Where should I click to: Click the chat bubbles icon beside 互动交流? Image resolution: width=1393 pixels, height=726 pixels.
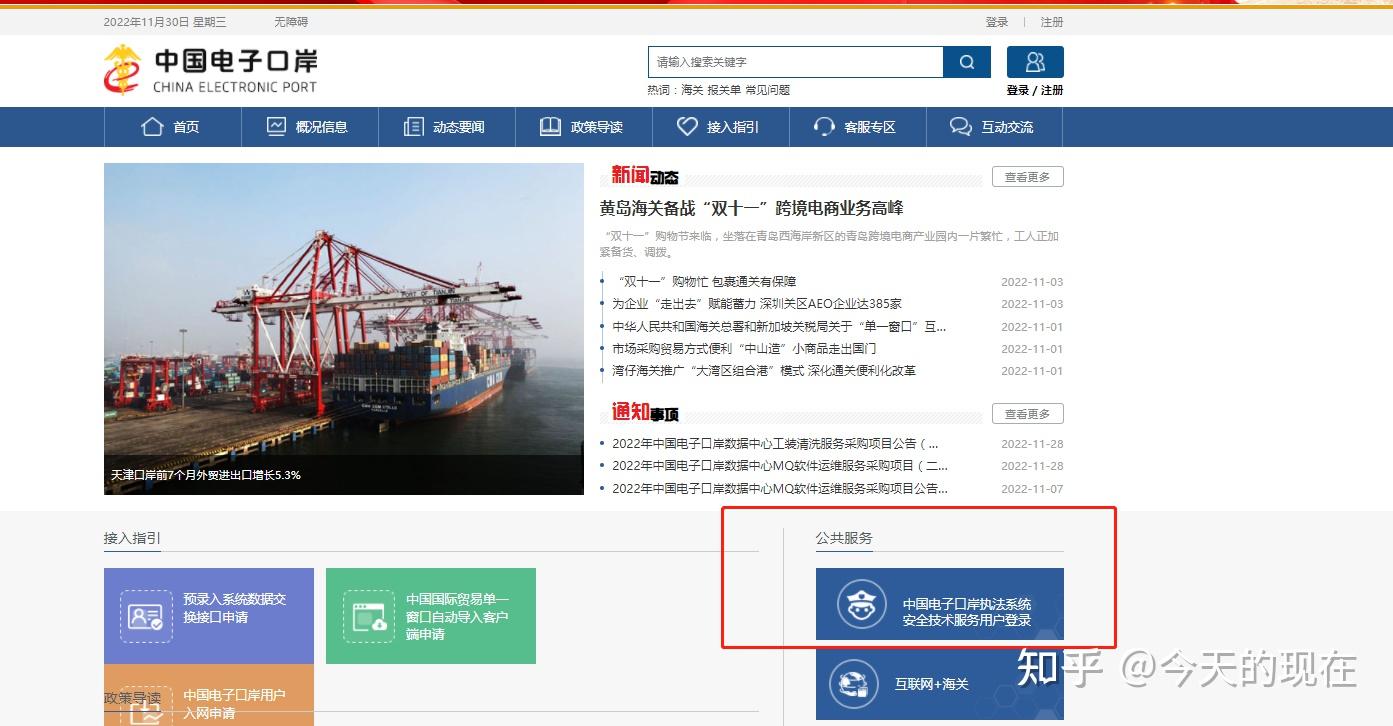pyautogui.click(x=960, y=127)
